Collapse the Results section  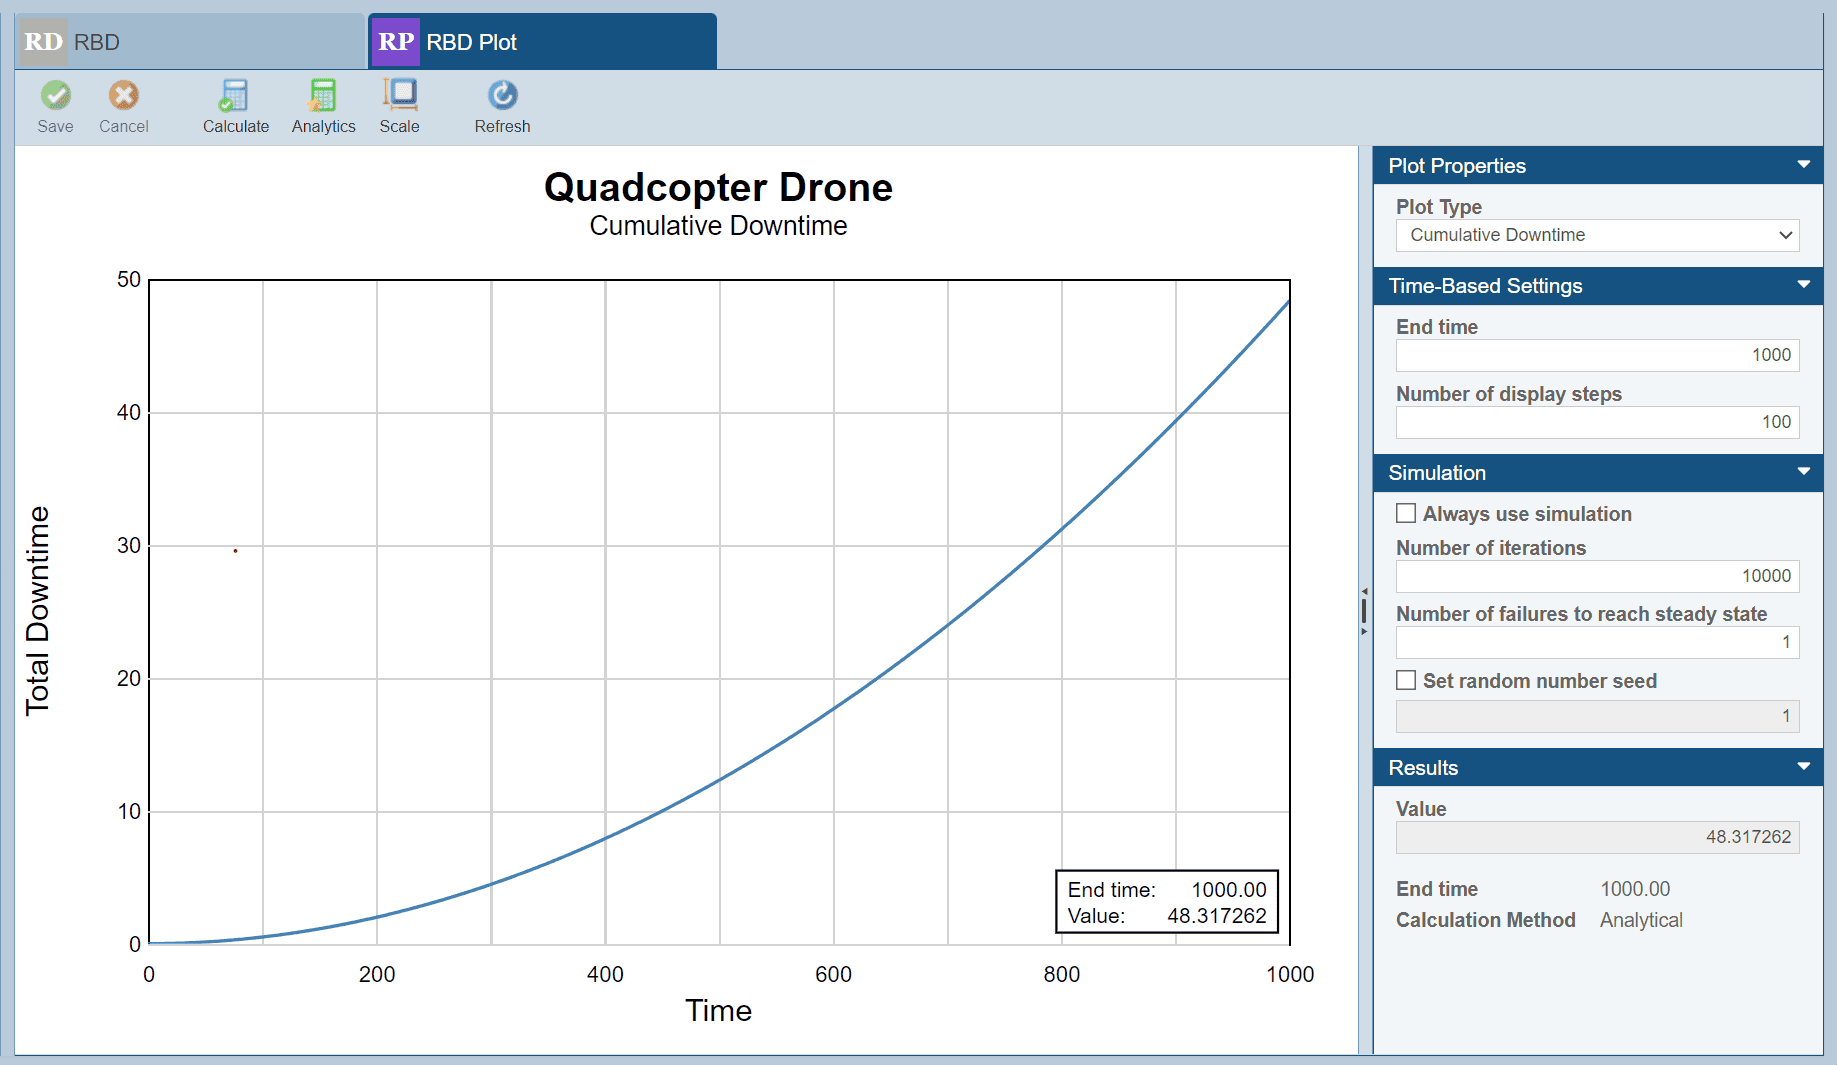coord(1803,767)
